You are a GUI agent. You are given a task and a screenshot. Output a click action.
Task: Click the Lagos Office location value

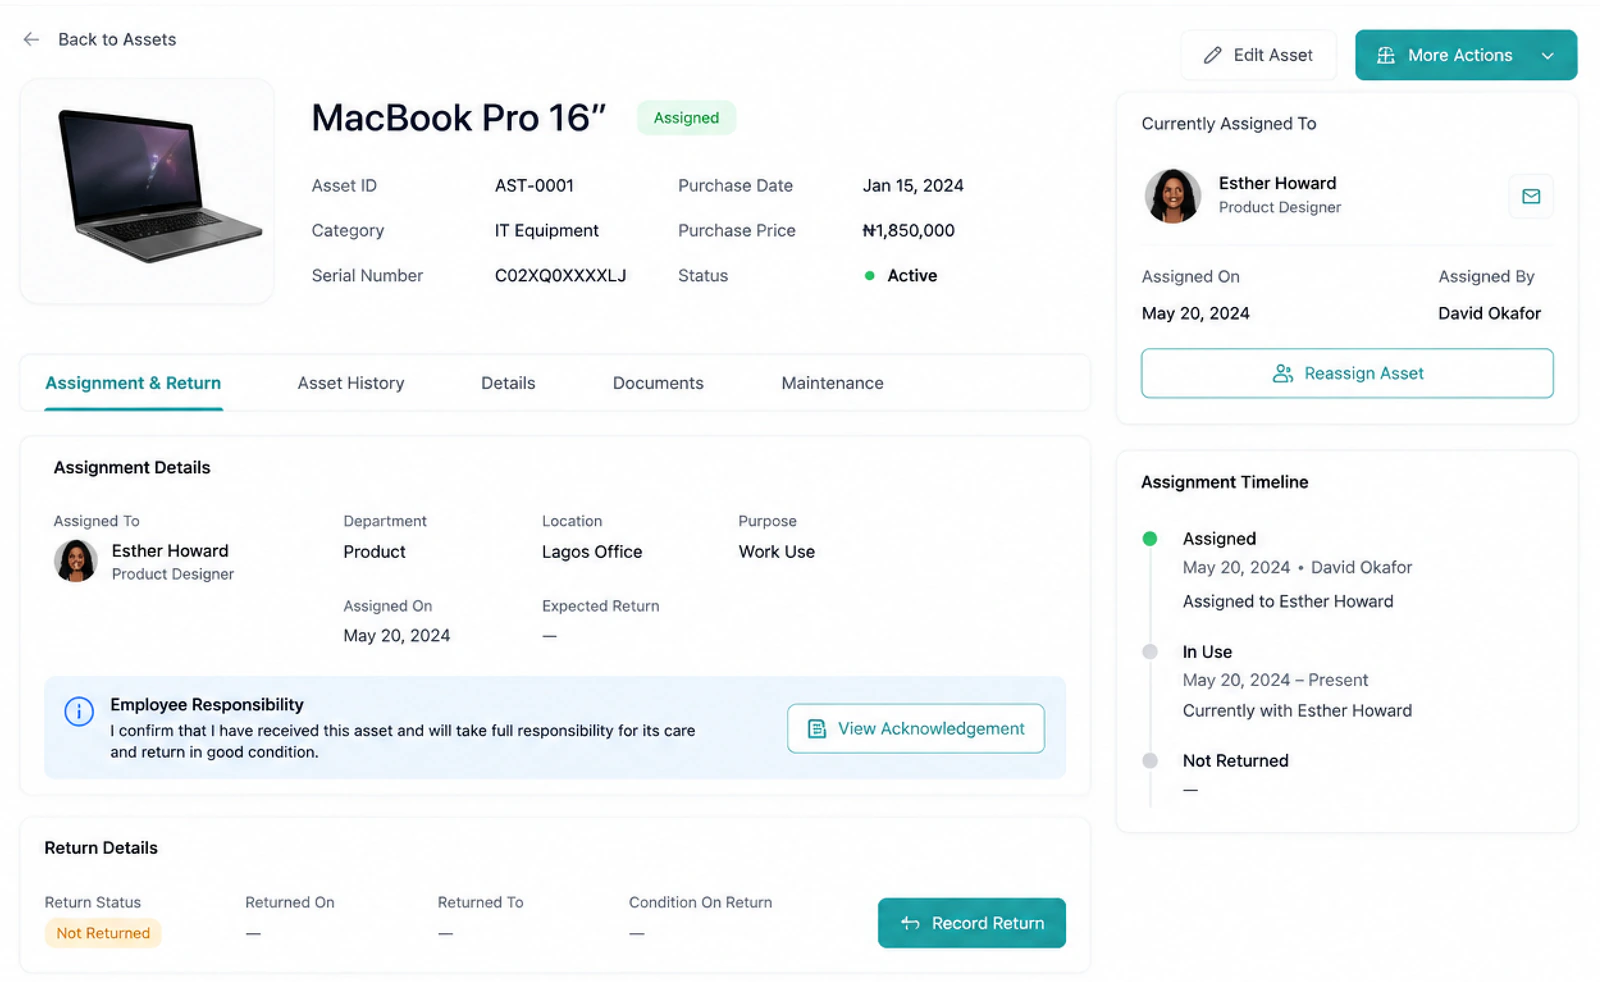592,552
